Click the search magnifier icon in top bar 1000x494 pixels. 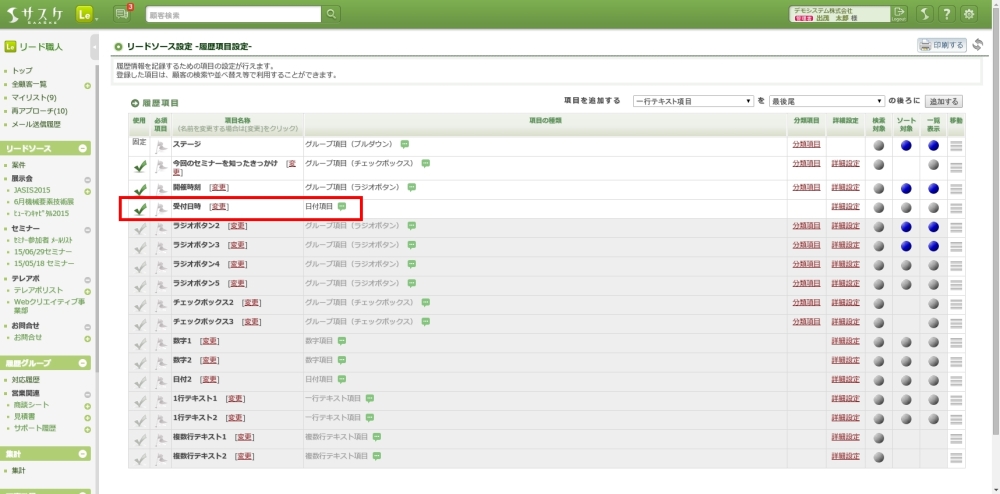(x=331, y=13)
